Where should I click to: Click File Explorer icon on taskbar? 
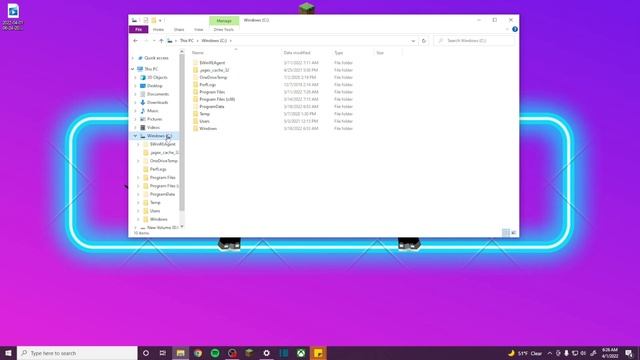(x=180, y=353)
